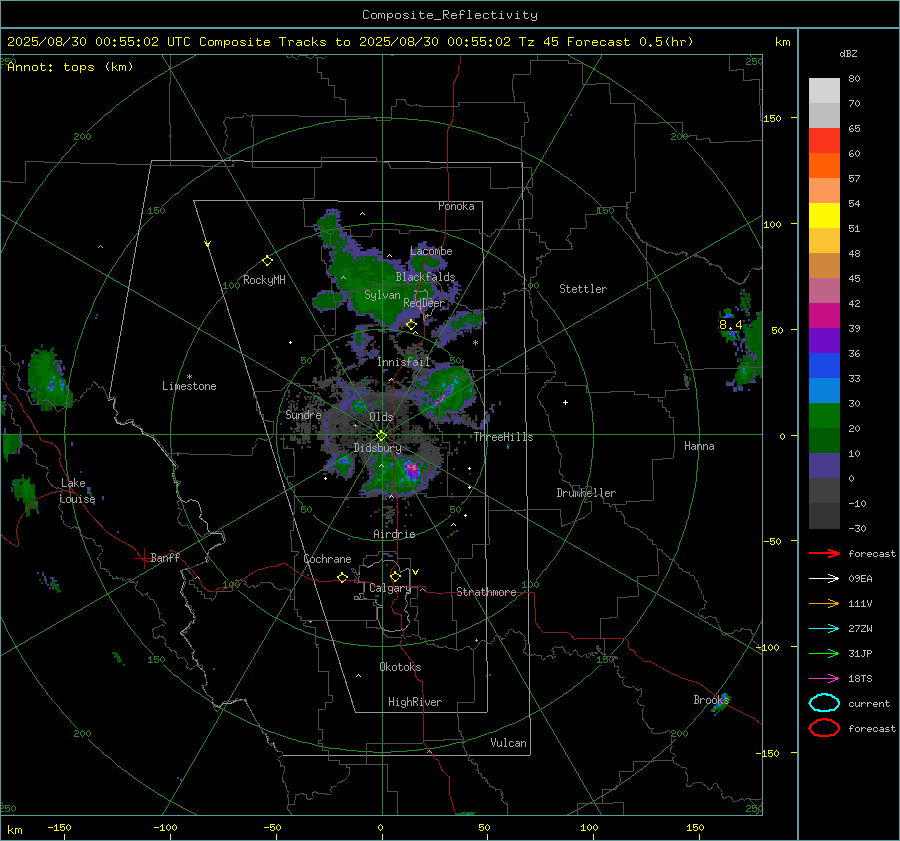
Task: Click the Brooks label
Action: coord(711,700)
